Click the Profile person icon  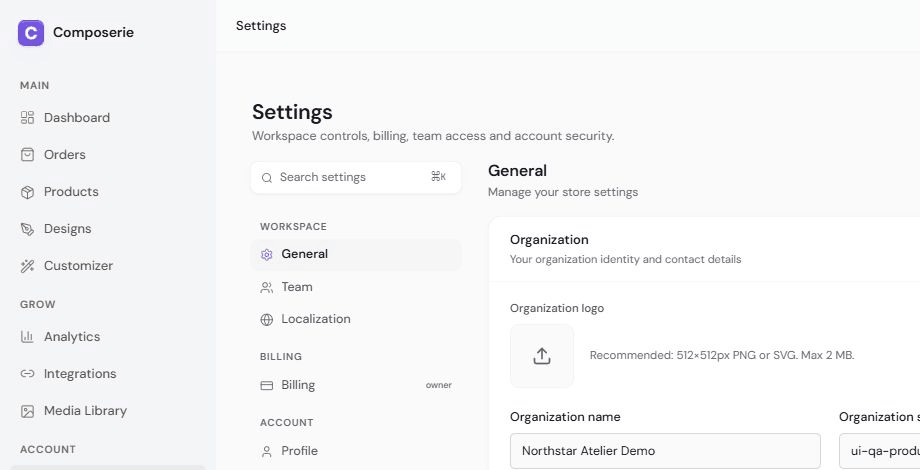coord(266,451)
